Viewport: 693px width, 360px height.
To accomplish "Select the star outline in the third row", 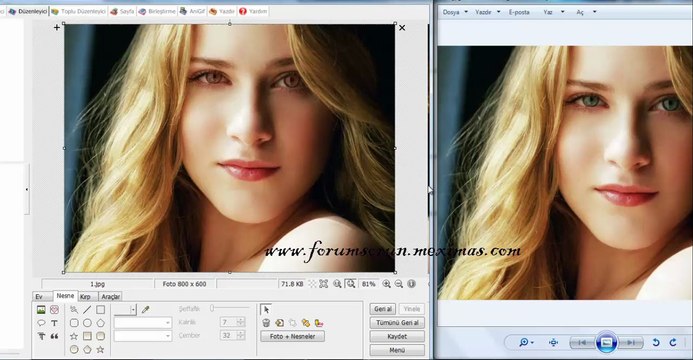I will (x=74, y=336).
